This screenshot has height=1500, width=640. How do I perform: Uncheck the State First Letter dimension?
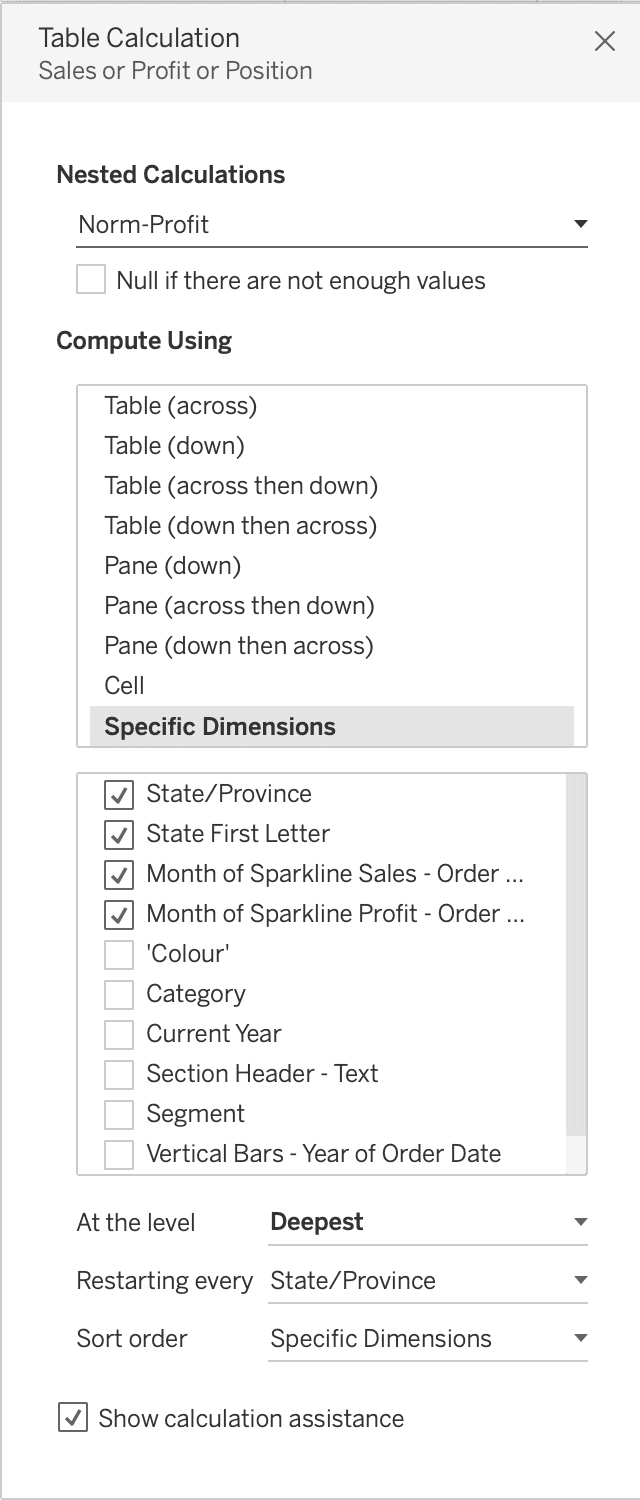point(118,833)
